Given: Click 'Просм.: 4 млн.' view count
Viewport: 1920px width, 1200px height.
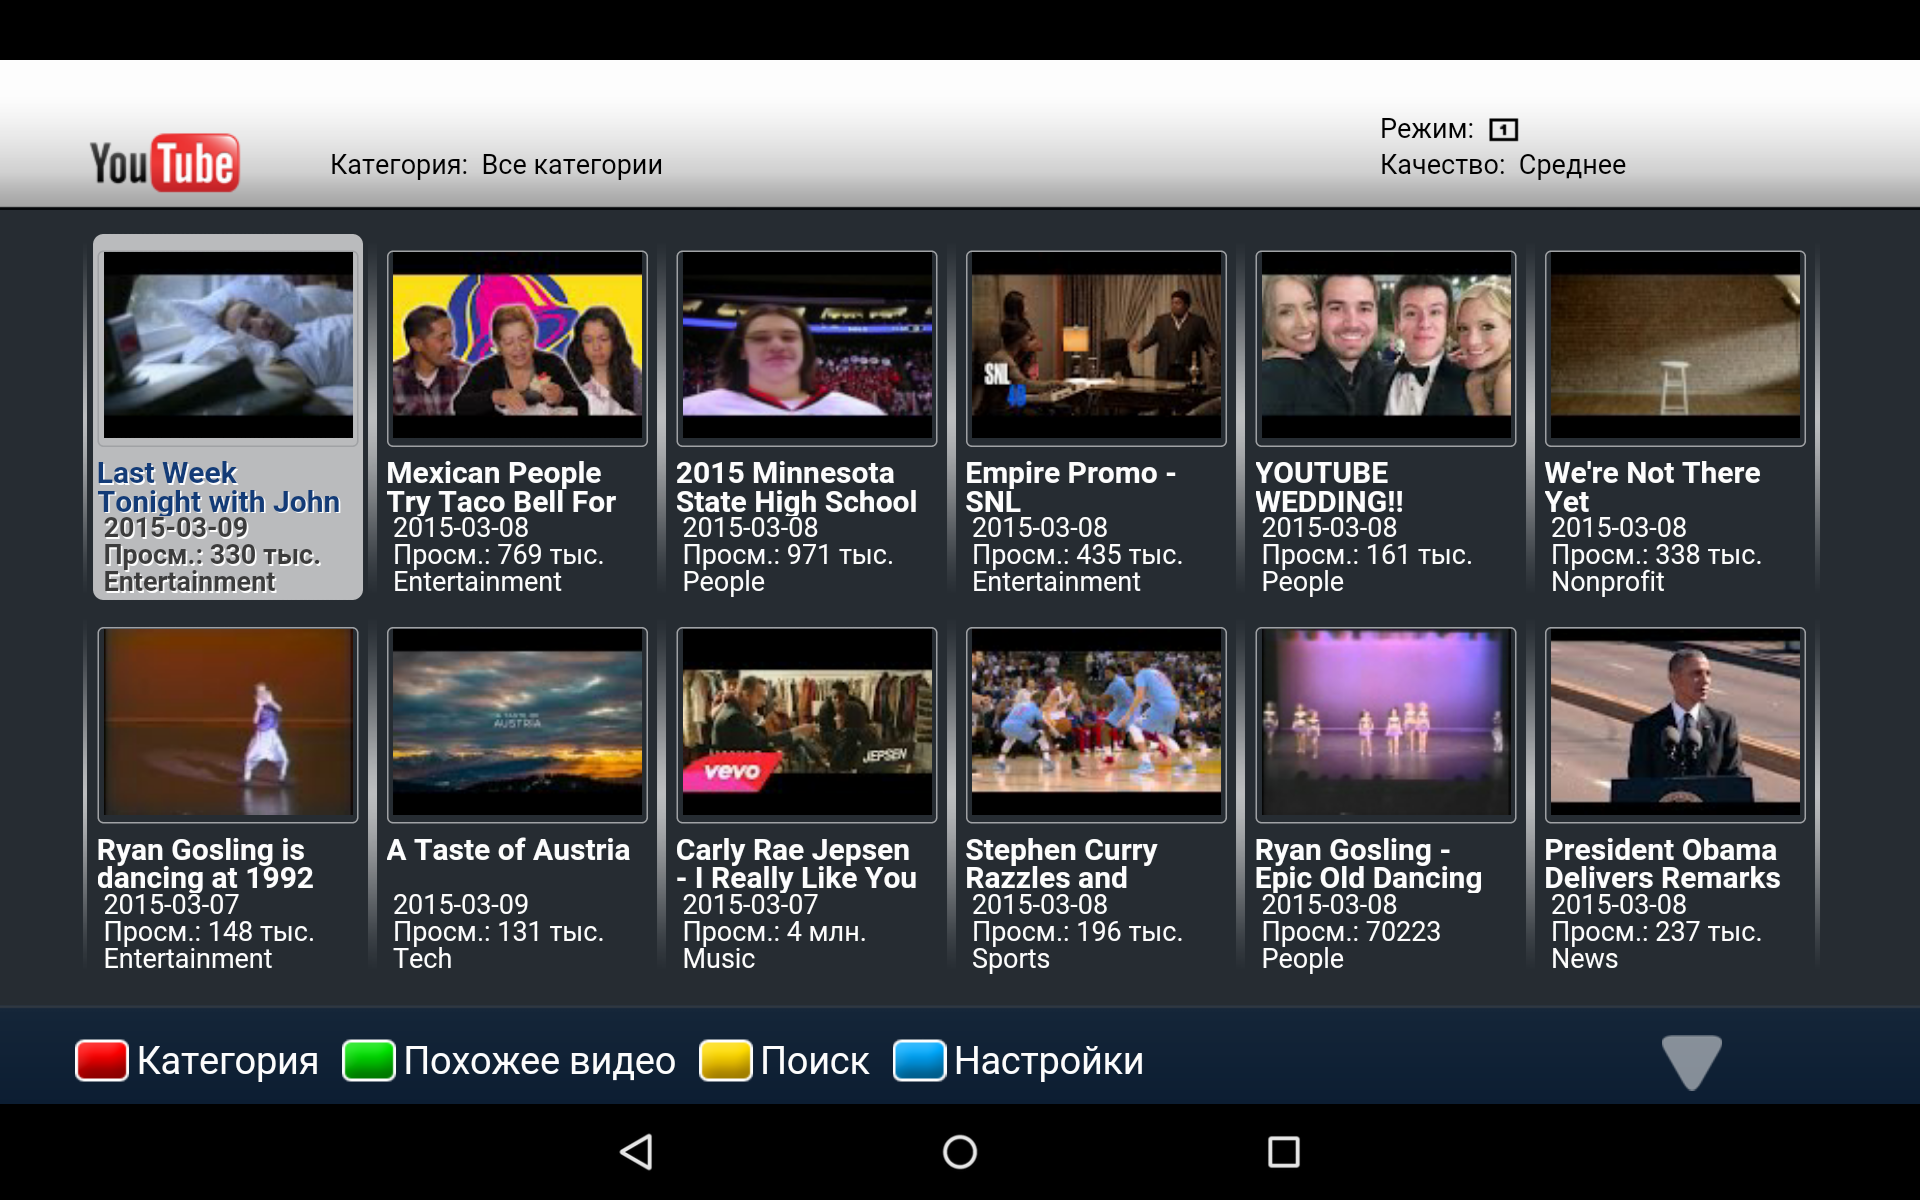Looking at the screenshot, I should [x=774, y=932].
